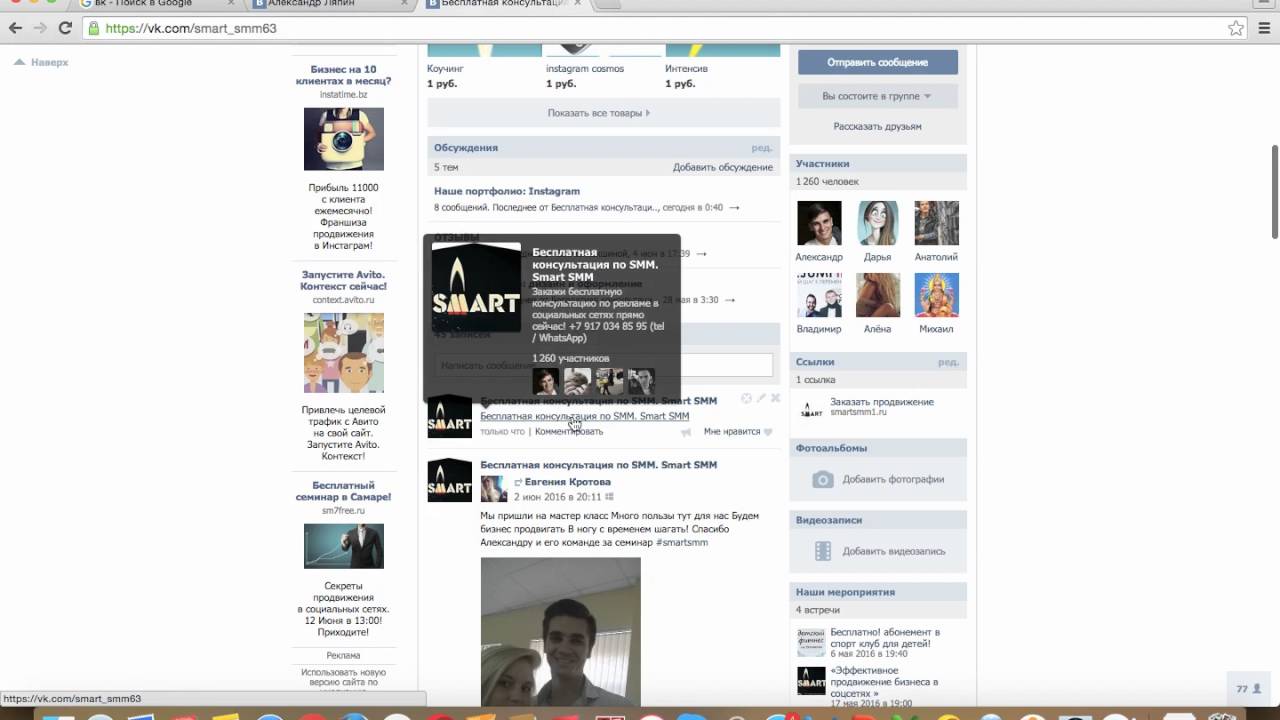Image resolution: width=1280 pixels, height=720 pixels.
Task: Open Евгения Кротова profile link
Action: pos(568,482)
